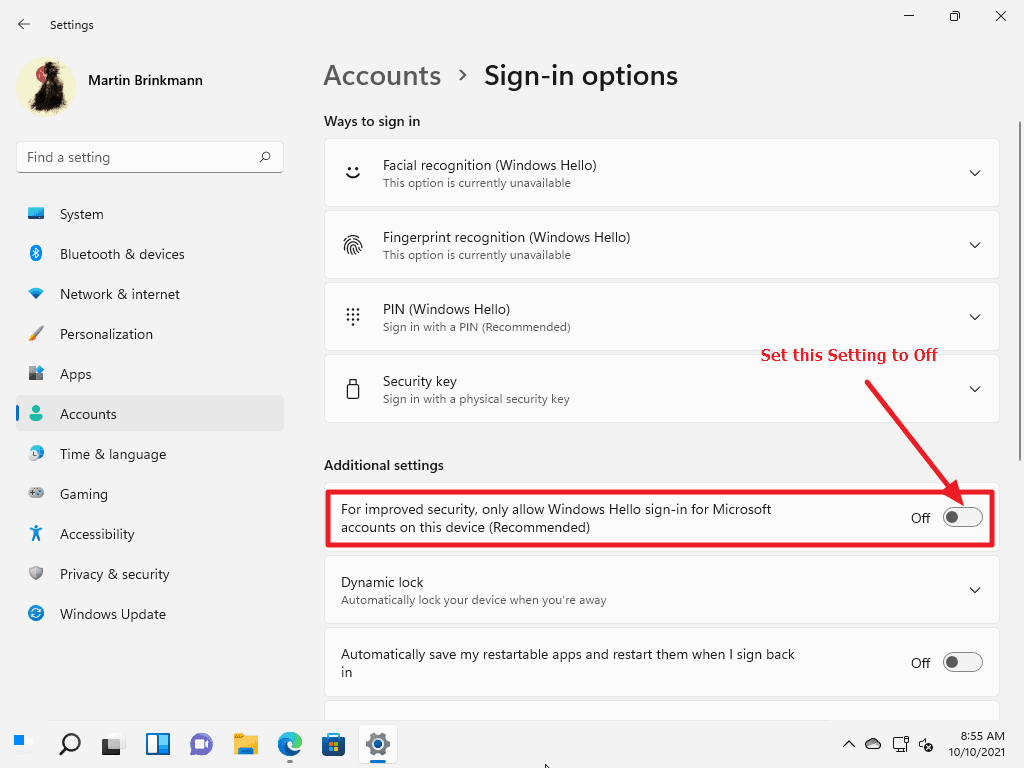Image resolution: width=1024 pixels, height=768 pixels.
Task: Launch Microsoft Edge from the taskbar
Action: click(x=289, y=745)
